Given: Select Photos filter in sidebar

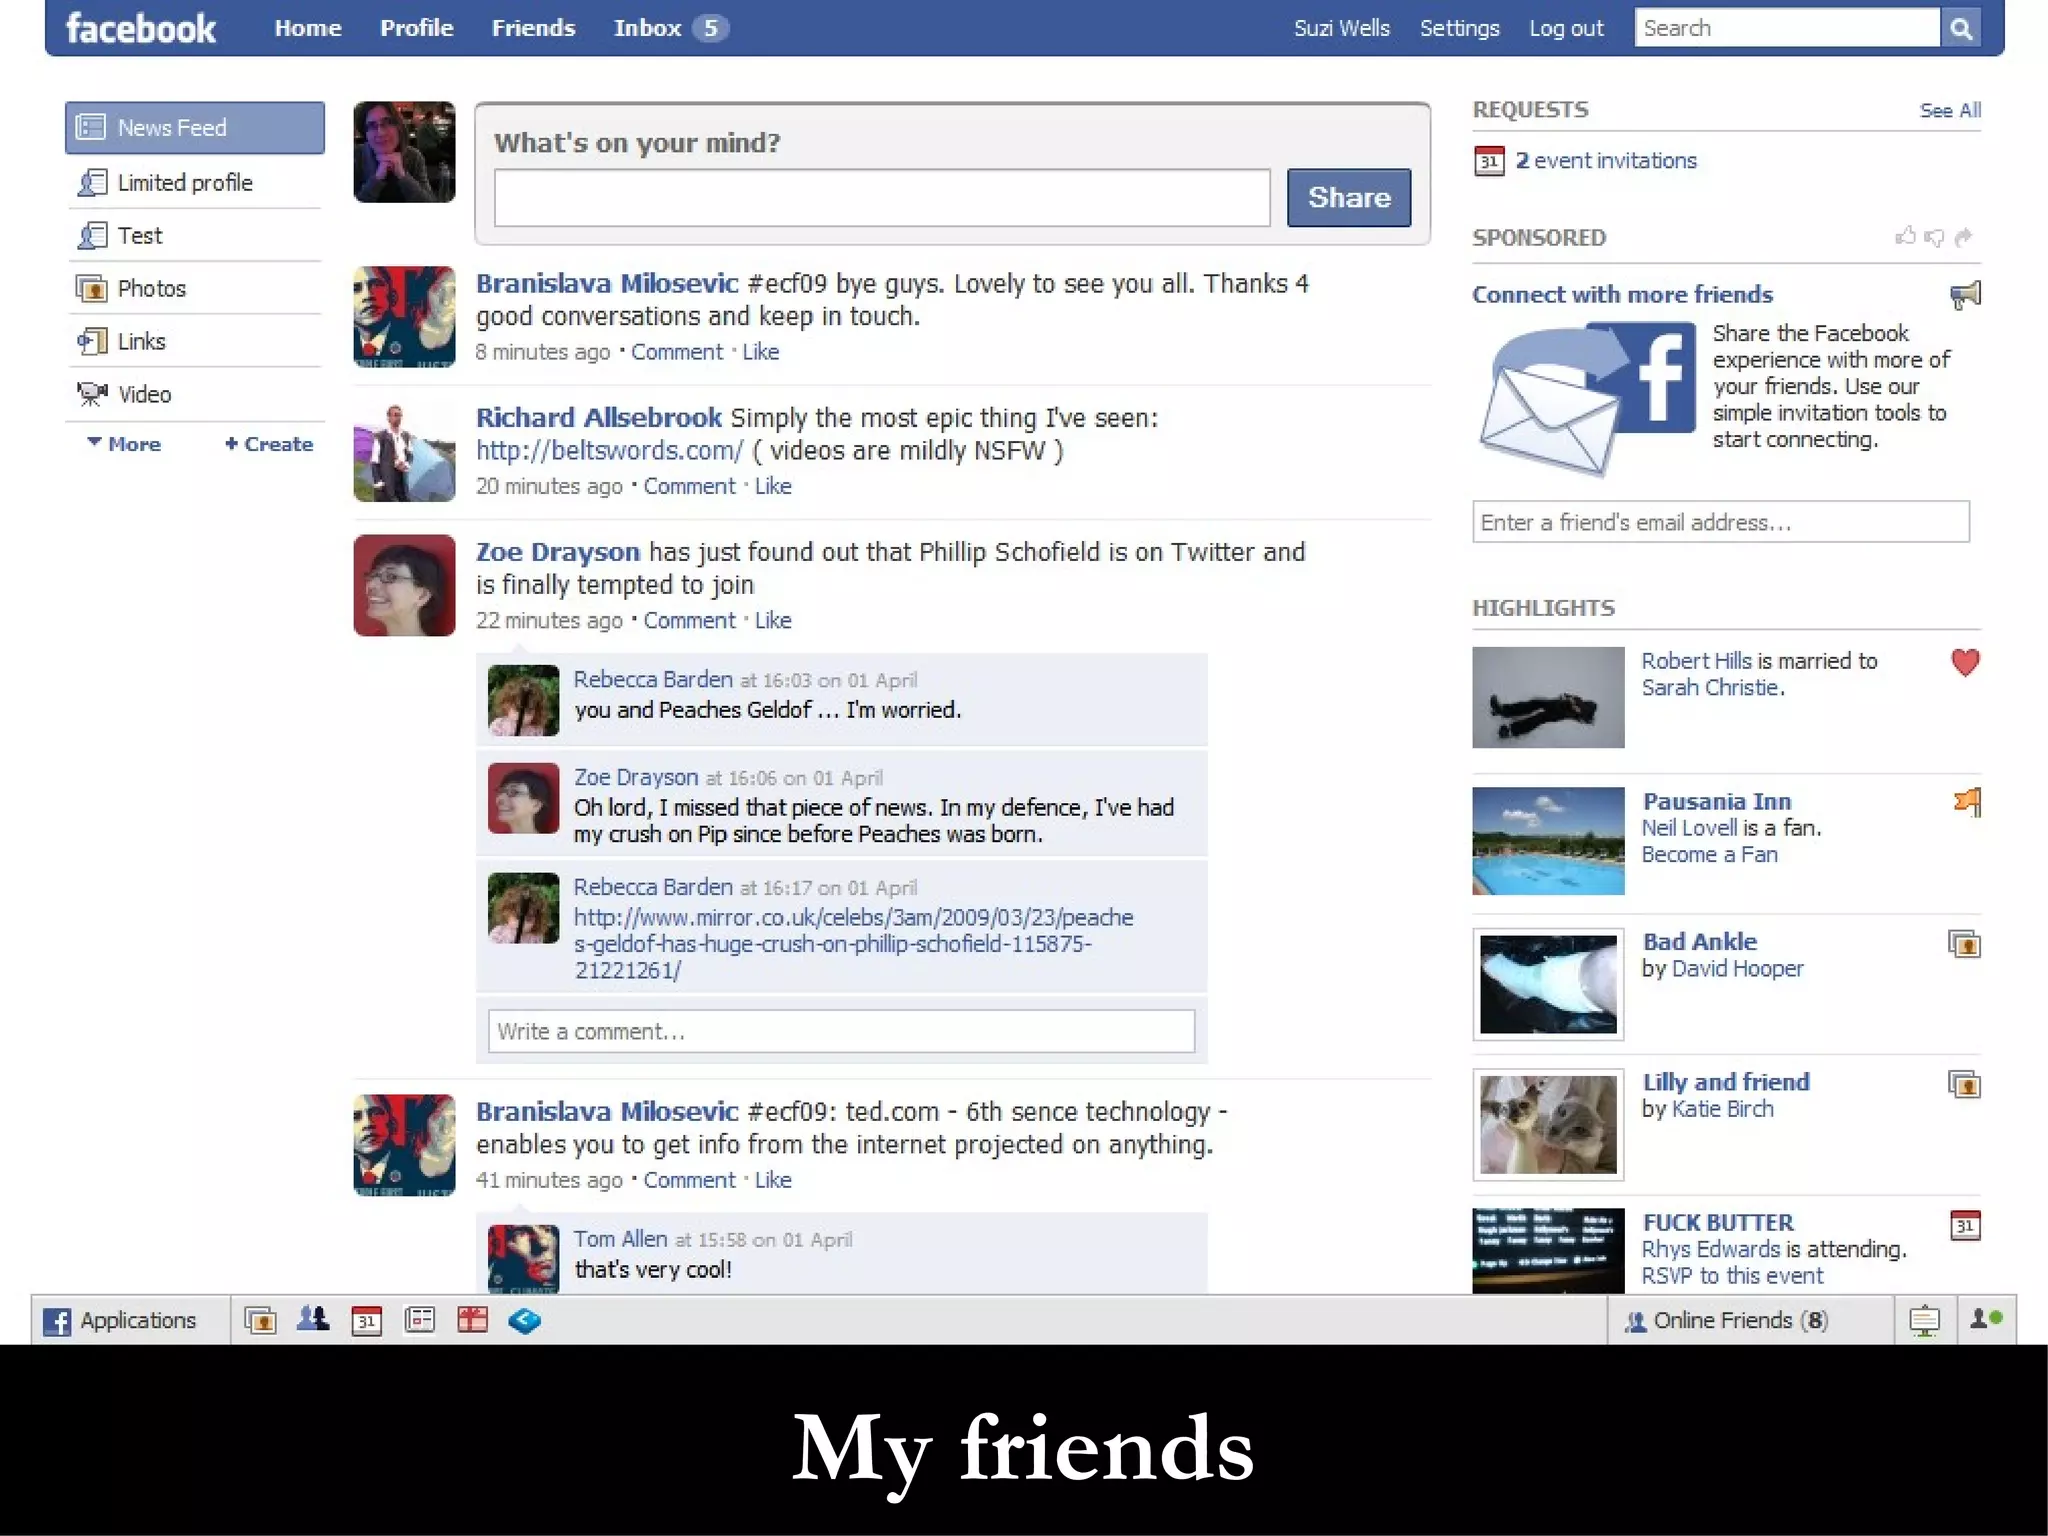Looking at the screenshot, I should click(x=151, y=288).
